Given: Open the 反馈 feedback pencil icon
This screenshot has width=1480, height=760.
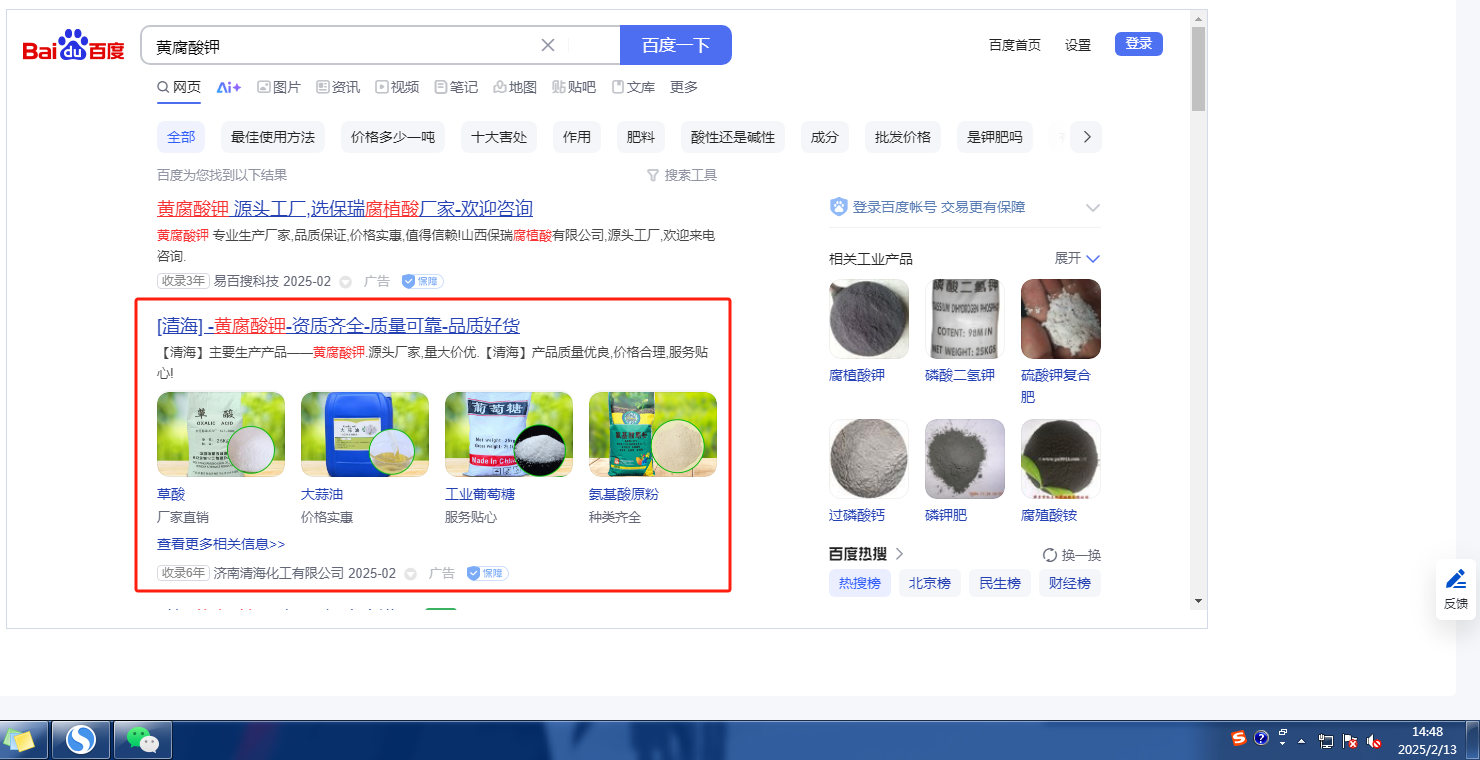Looking at the screenshot, I should [x=1456, y=579].
